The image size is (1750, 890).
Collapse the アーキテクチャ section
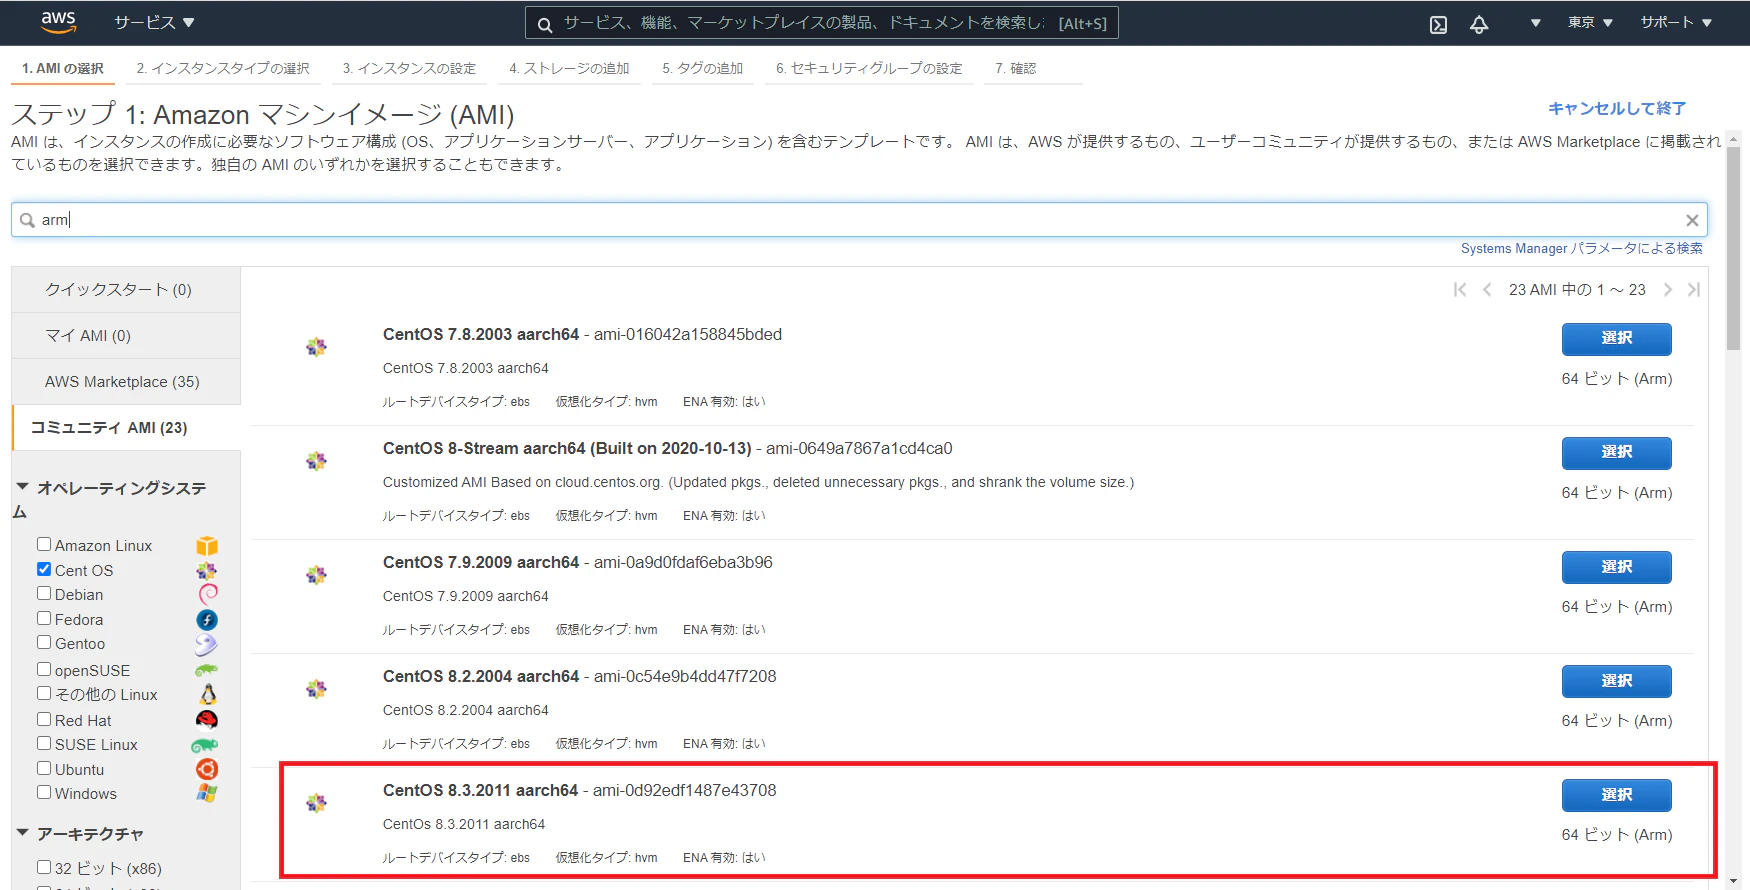[23, 833]
